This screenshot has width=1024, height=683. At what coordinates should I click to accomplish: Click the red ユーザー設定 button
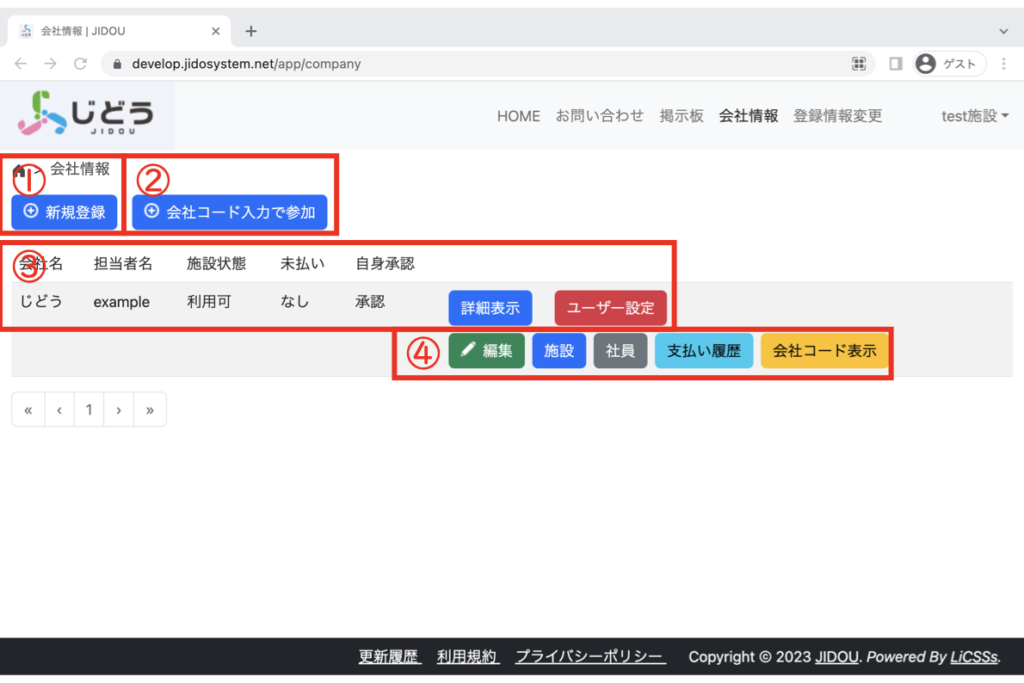pyautogui.click(x=610, y=308)
